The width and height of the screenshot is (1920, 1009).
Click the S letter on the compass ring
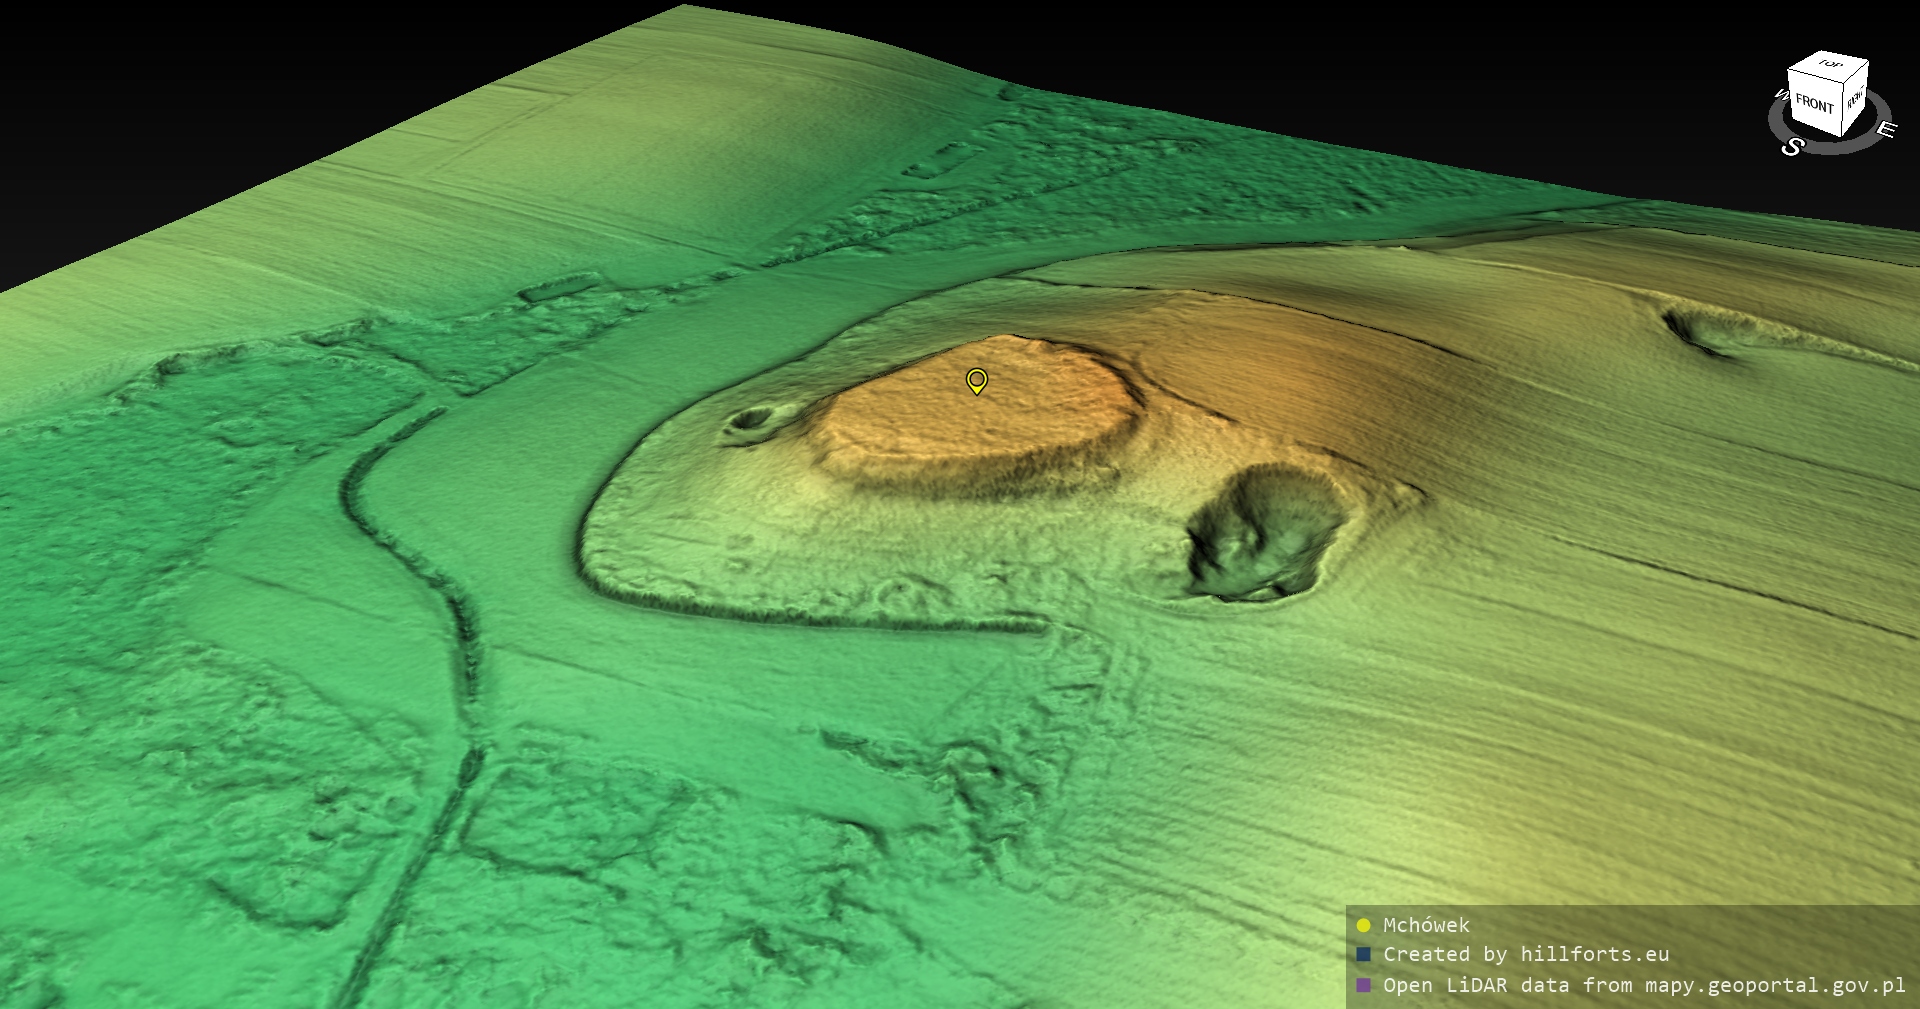[1792, 147]
